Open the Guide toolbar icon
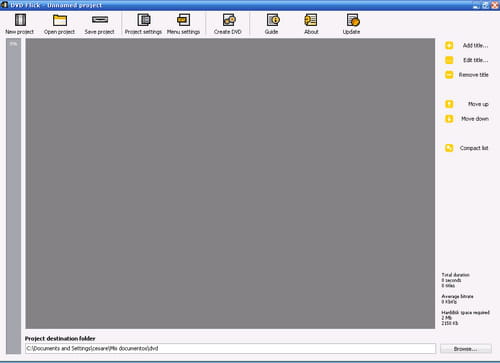Image resolution: width=500 pixels, height=363 pixels. [x=273, y=20]
